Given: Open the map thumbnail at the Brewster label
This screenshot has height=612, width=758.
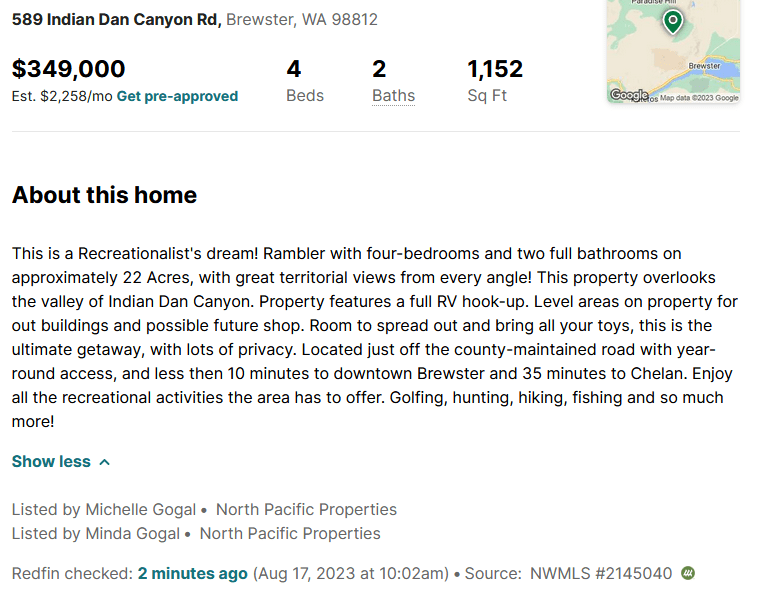Looking at the screenshot, I should [x=704, y=65].
